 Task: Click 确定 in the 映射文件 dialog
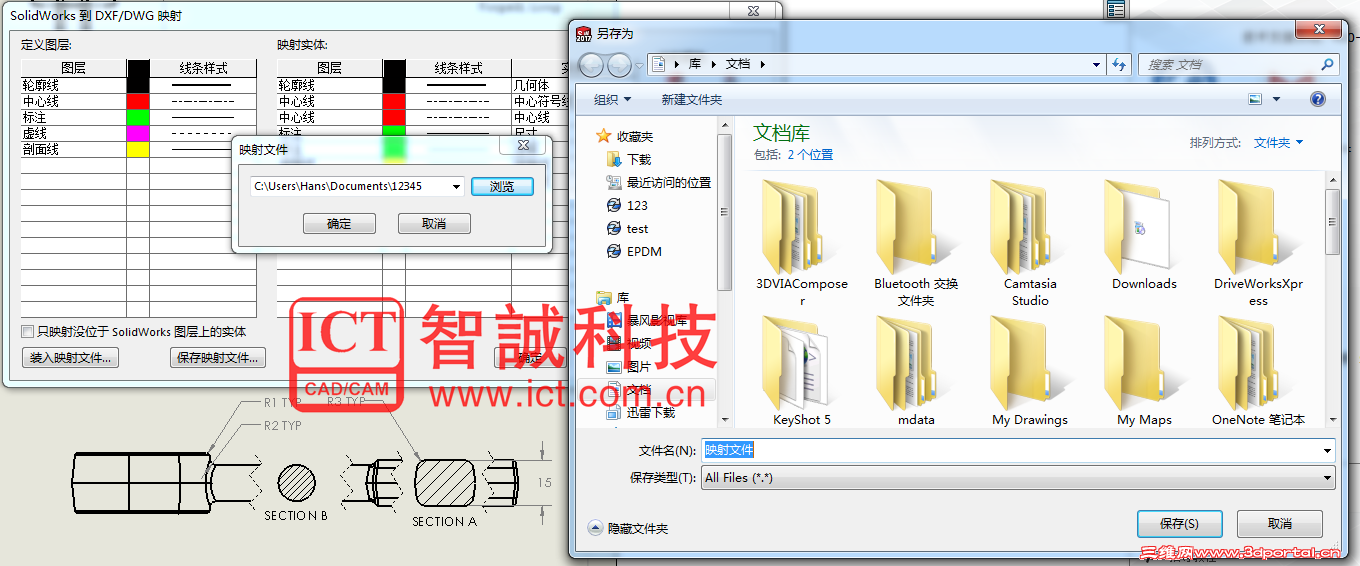339,224
